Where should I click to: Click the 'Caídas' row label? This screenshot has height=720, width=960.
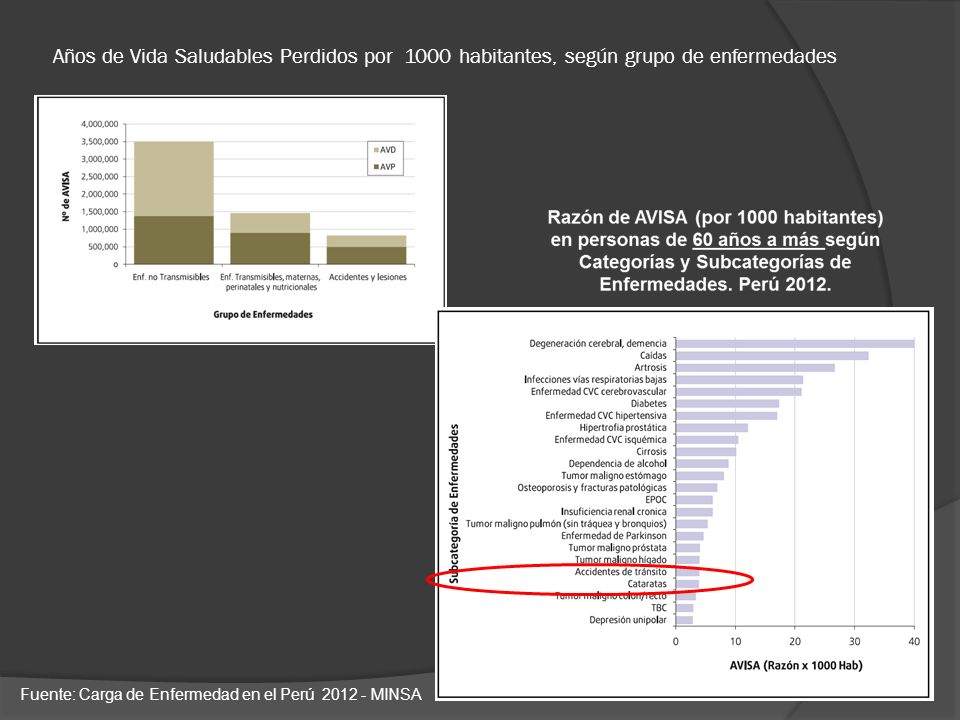(653, 355)
